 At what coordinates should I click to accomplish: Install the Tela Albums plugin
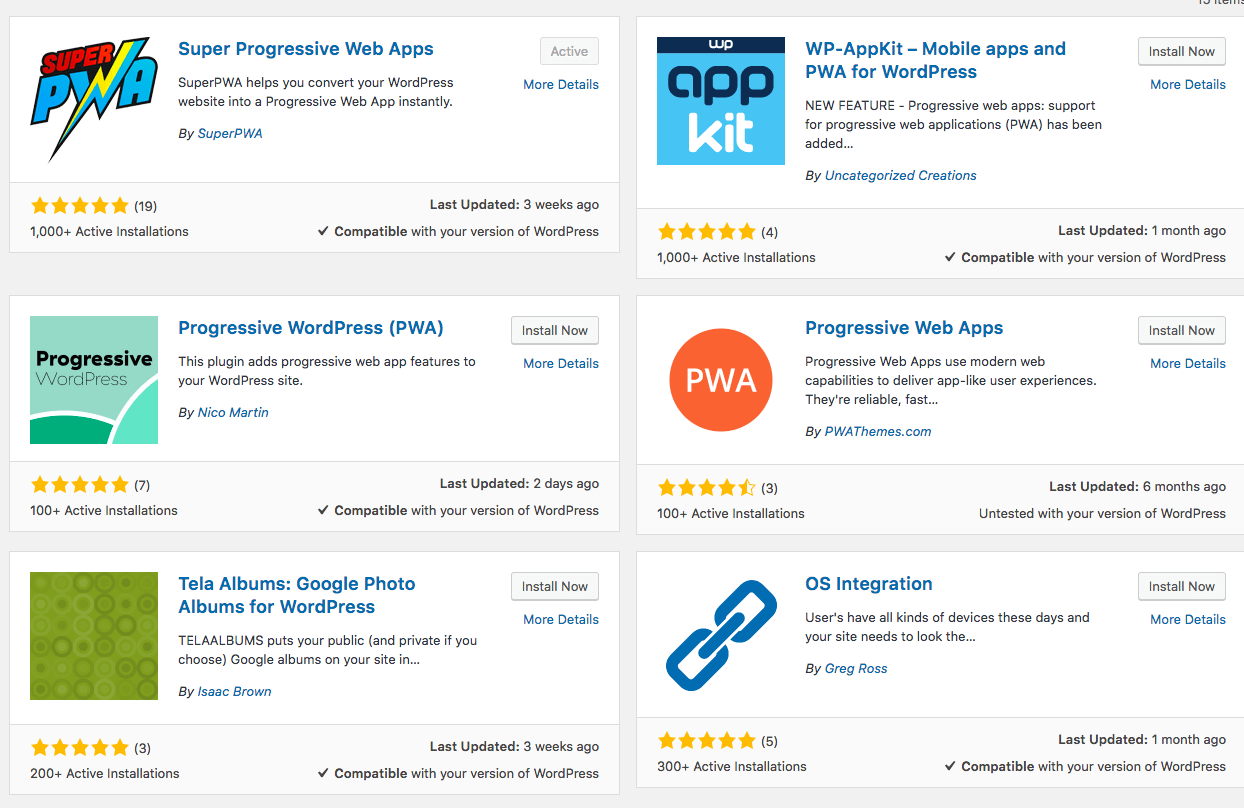click(x=554, y=586)
